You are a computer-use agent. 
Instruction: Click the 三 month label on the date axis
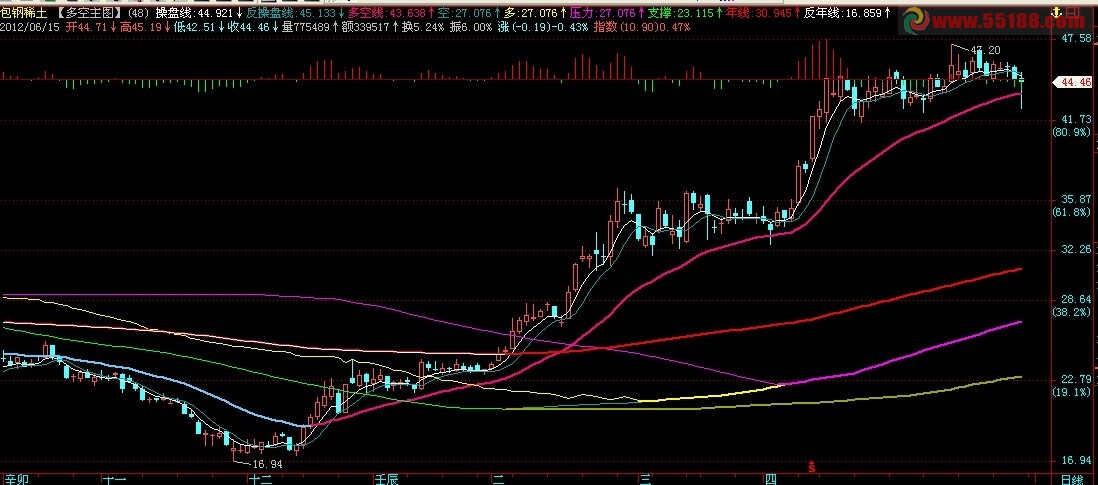tap(646, 479)
